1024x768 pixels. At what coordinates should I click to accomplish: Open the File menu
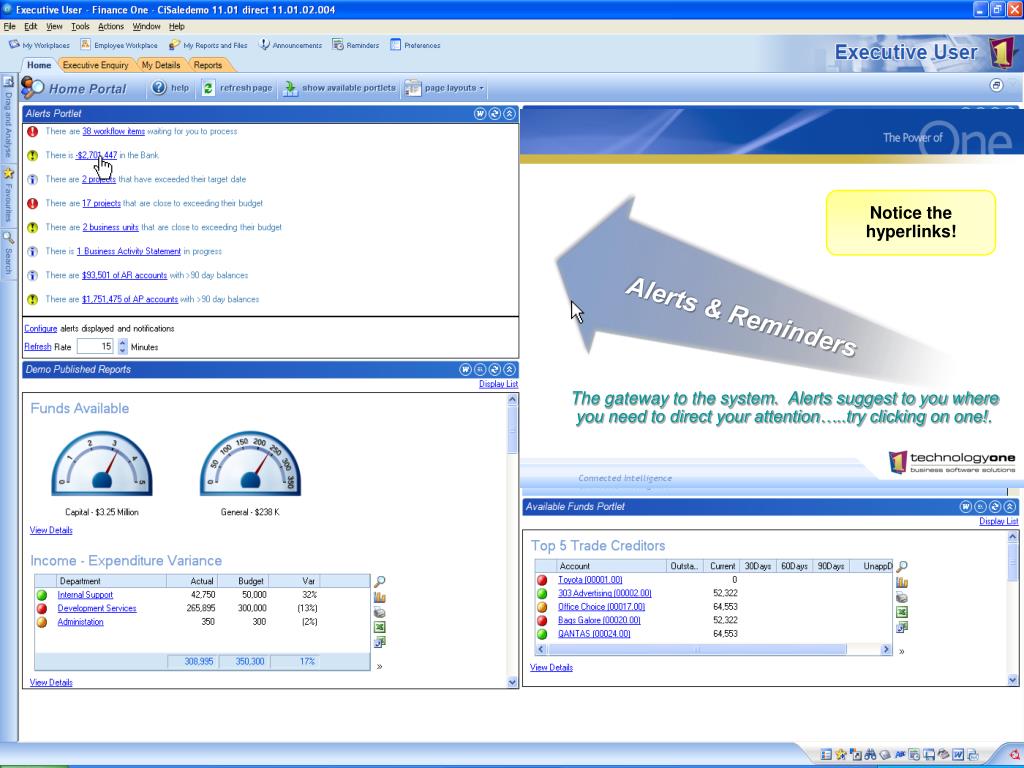[9, 26]
